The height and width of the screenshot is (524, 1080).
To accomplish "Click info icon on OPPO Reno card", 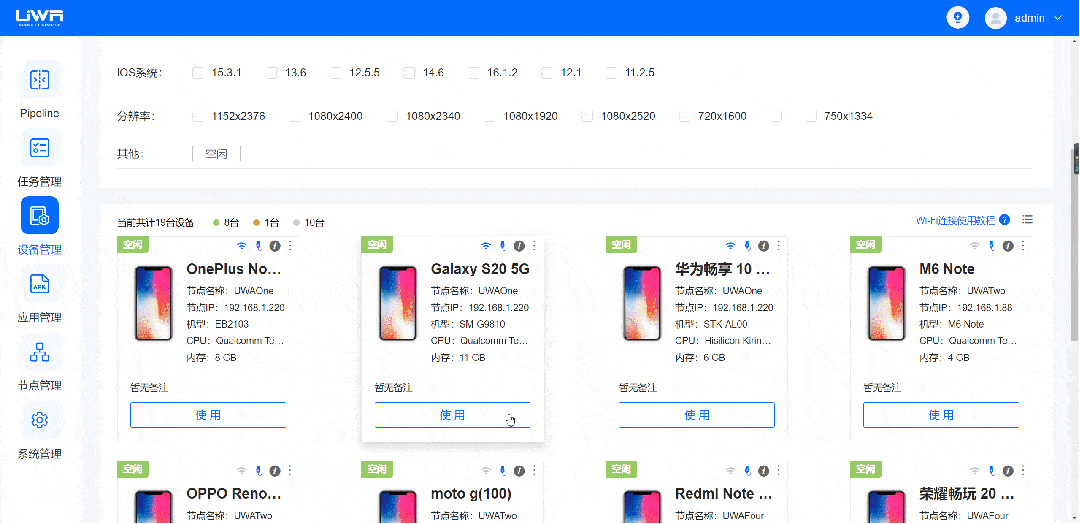I will (275, 470).
